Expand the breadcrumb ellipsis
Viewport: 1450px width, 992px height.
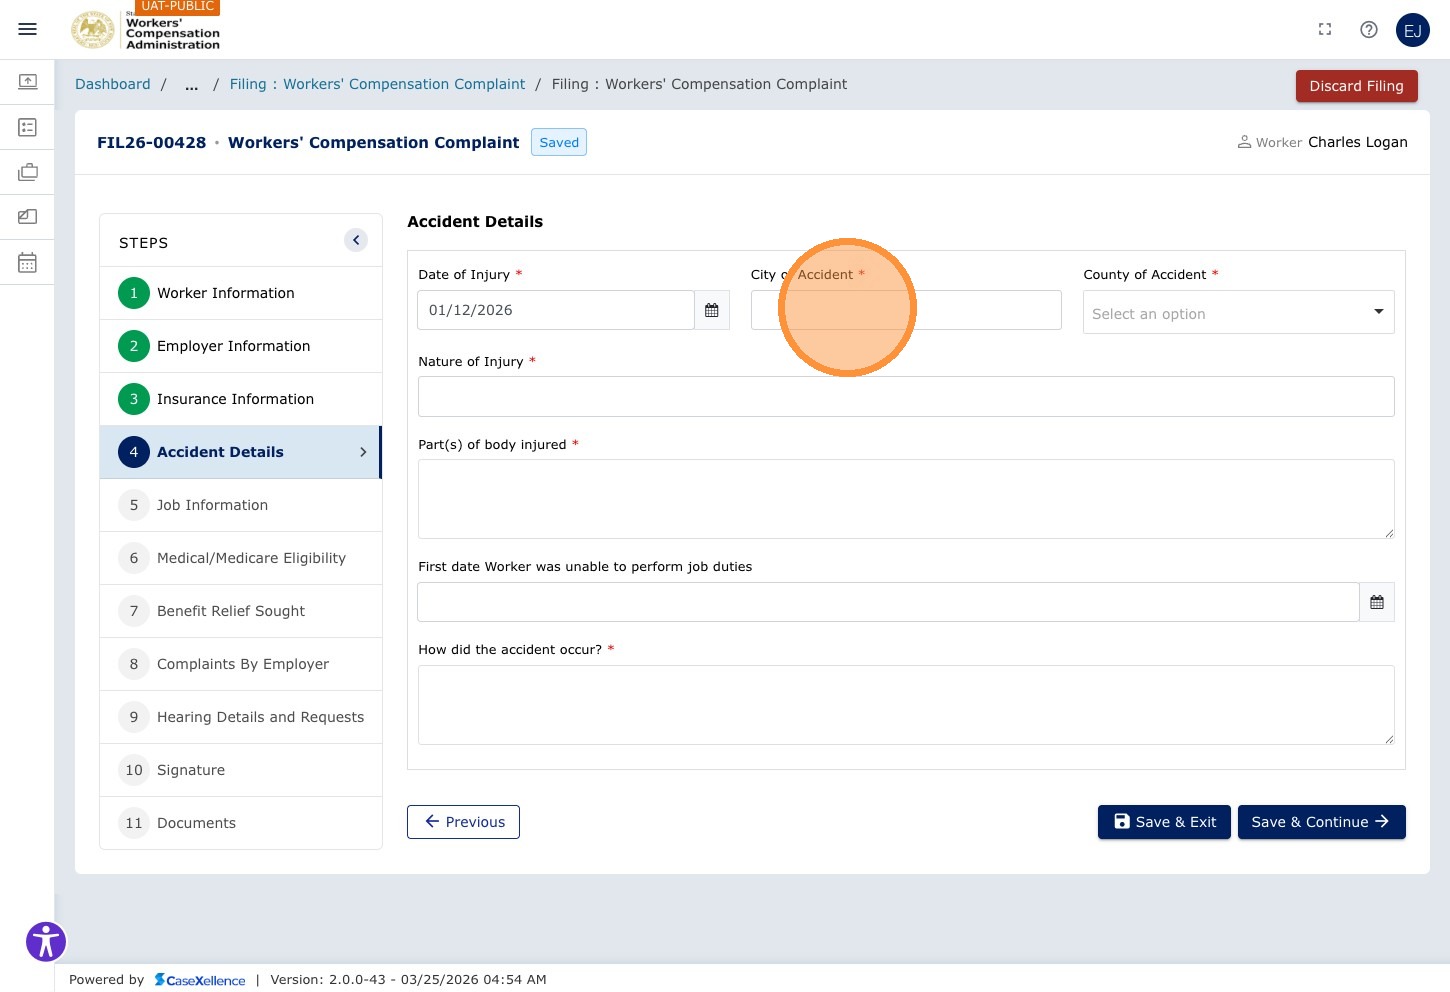pos(191,85)
